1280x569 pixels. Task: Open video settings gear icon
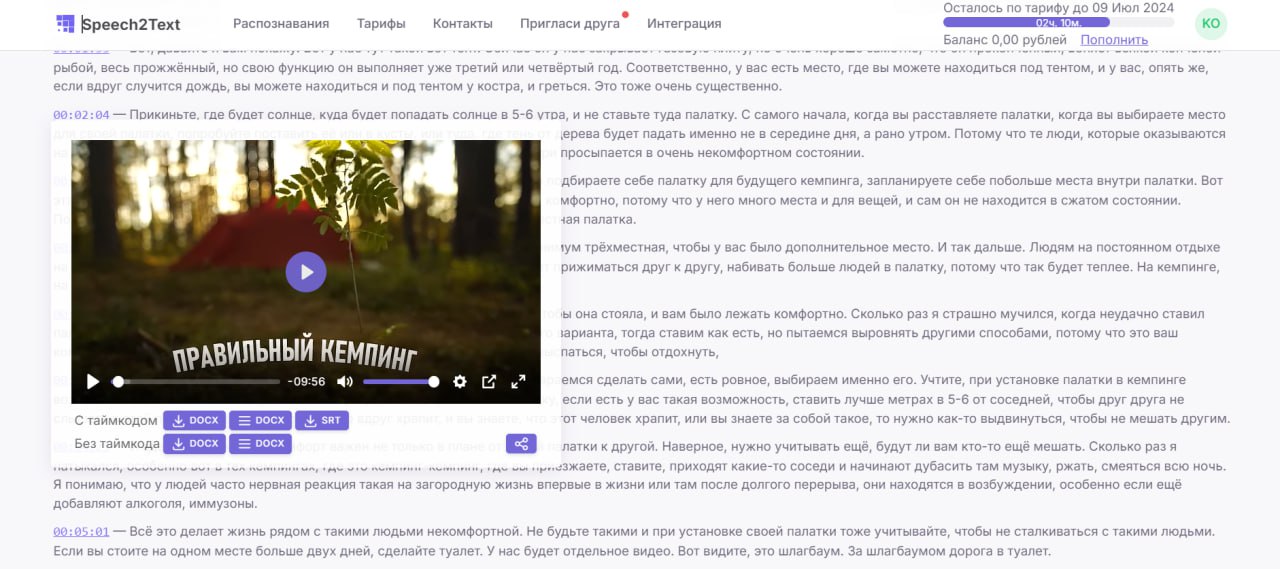[x=460, y=381]
